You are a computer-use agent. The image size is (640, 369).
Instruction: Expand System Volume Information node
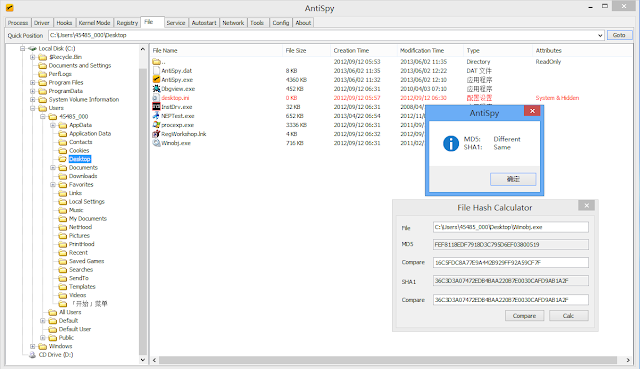[33, 100]
